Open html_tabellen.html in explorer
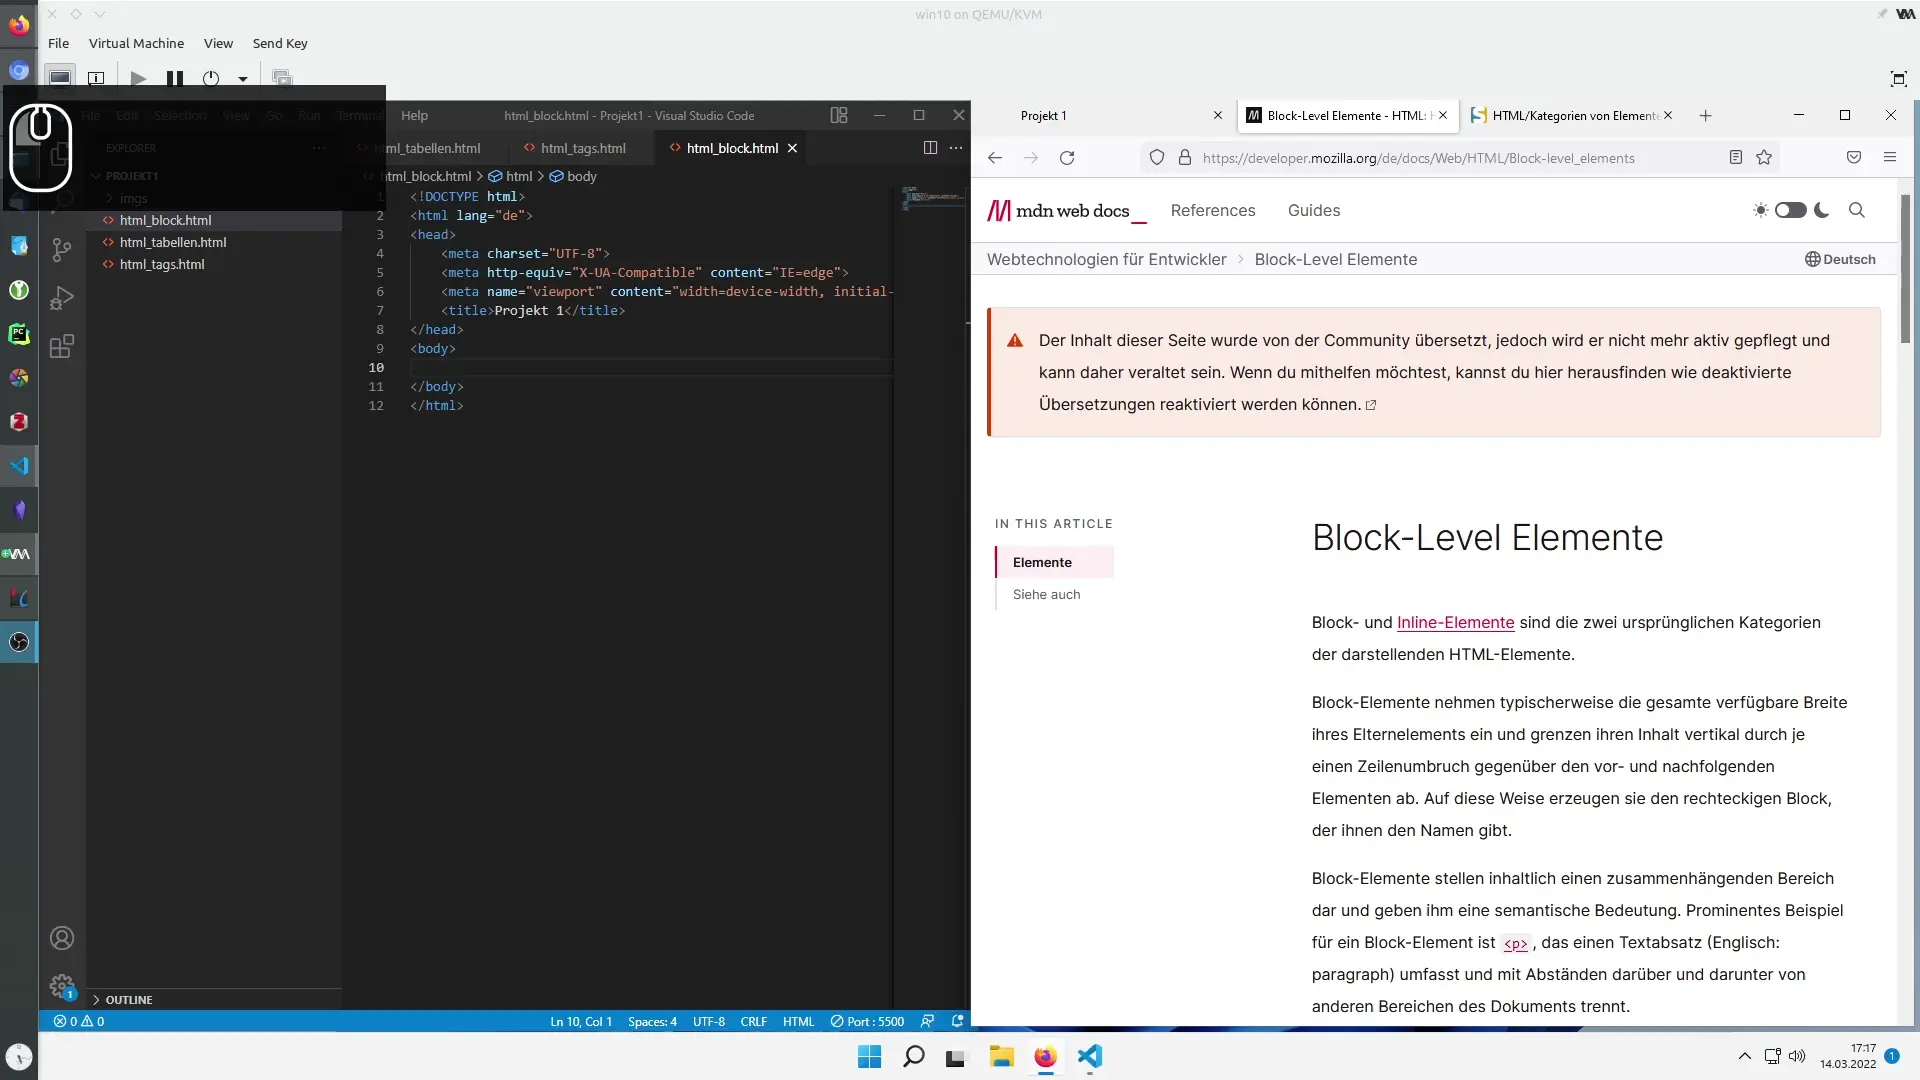Image resolution: width=1920 pixels, height=1080 pixels. pyautogui.click(x=173, y=242)
